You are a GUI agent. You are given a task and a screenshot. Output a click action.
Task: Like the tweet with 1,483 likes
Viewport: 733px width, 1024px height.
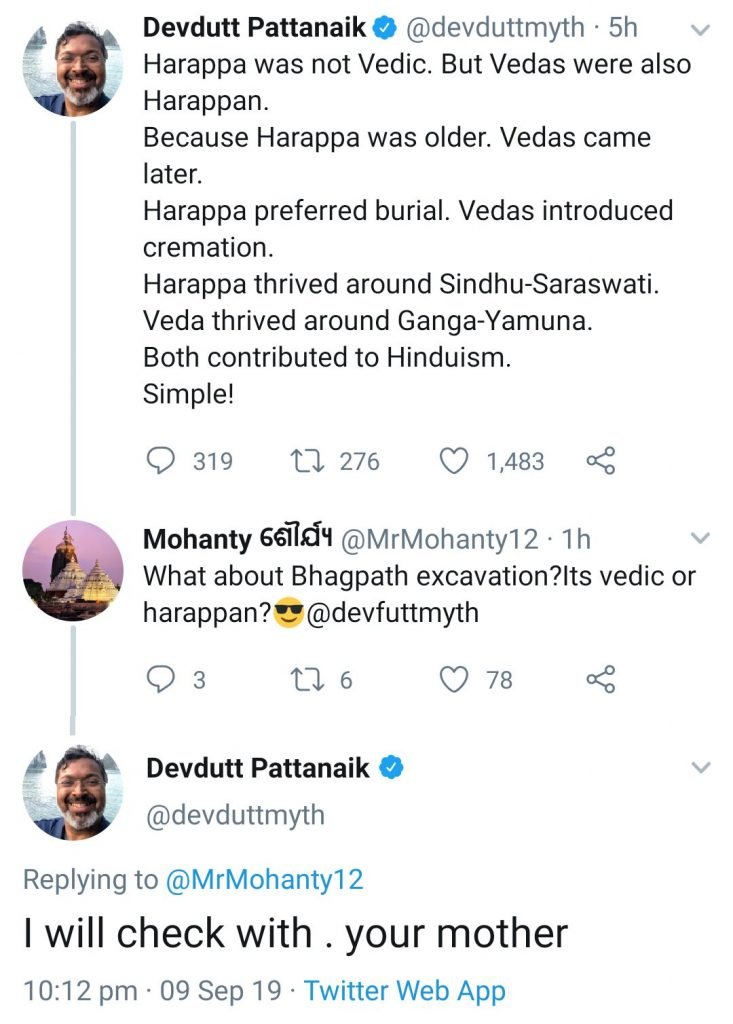pos(455,461)
